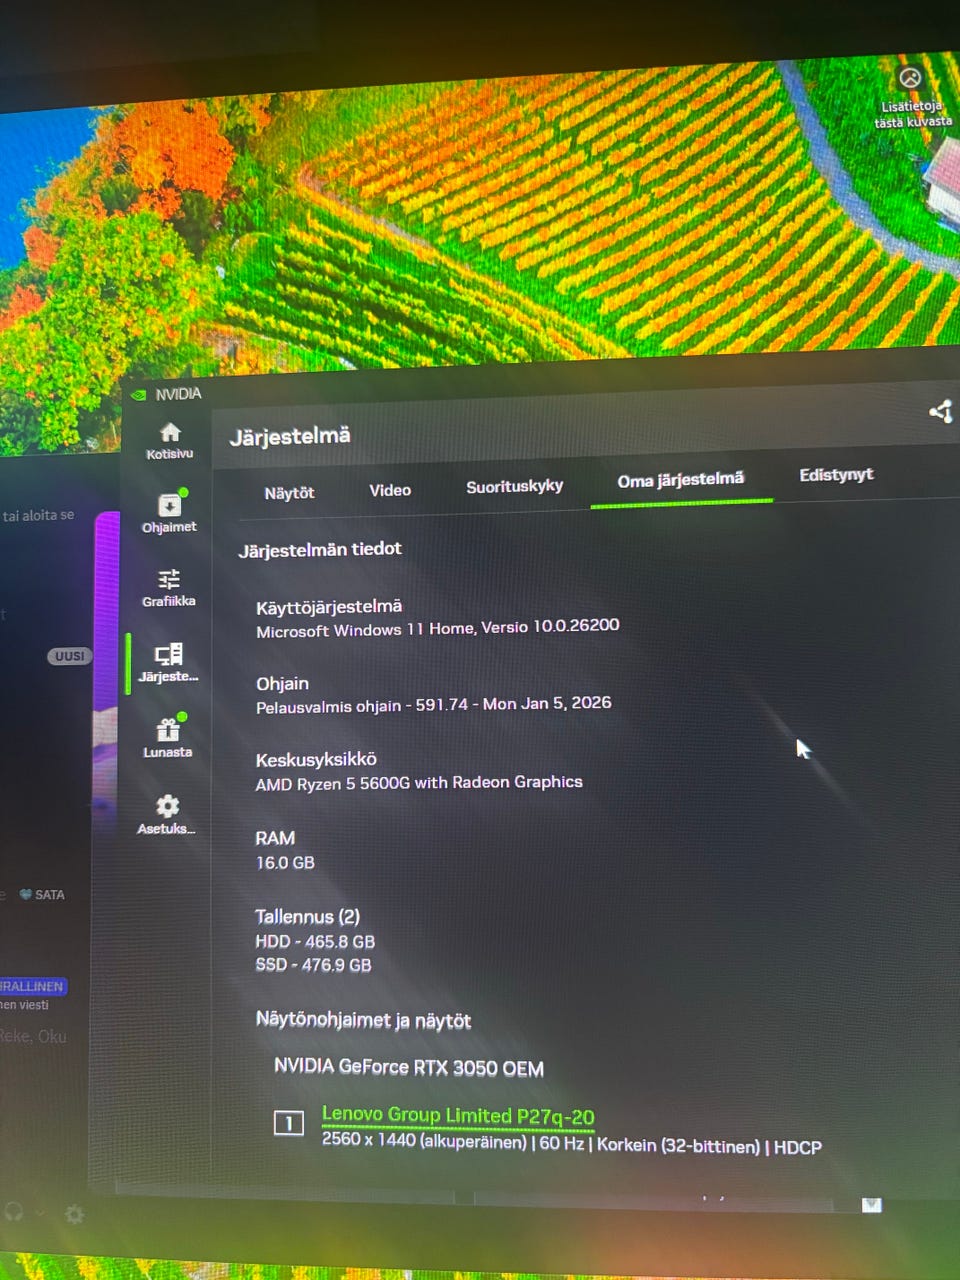Screen dimensions: 960x1280
Task: Click the UUSI badge in left panel
Action: 69,657
